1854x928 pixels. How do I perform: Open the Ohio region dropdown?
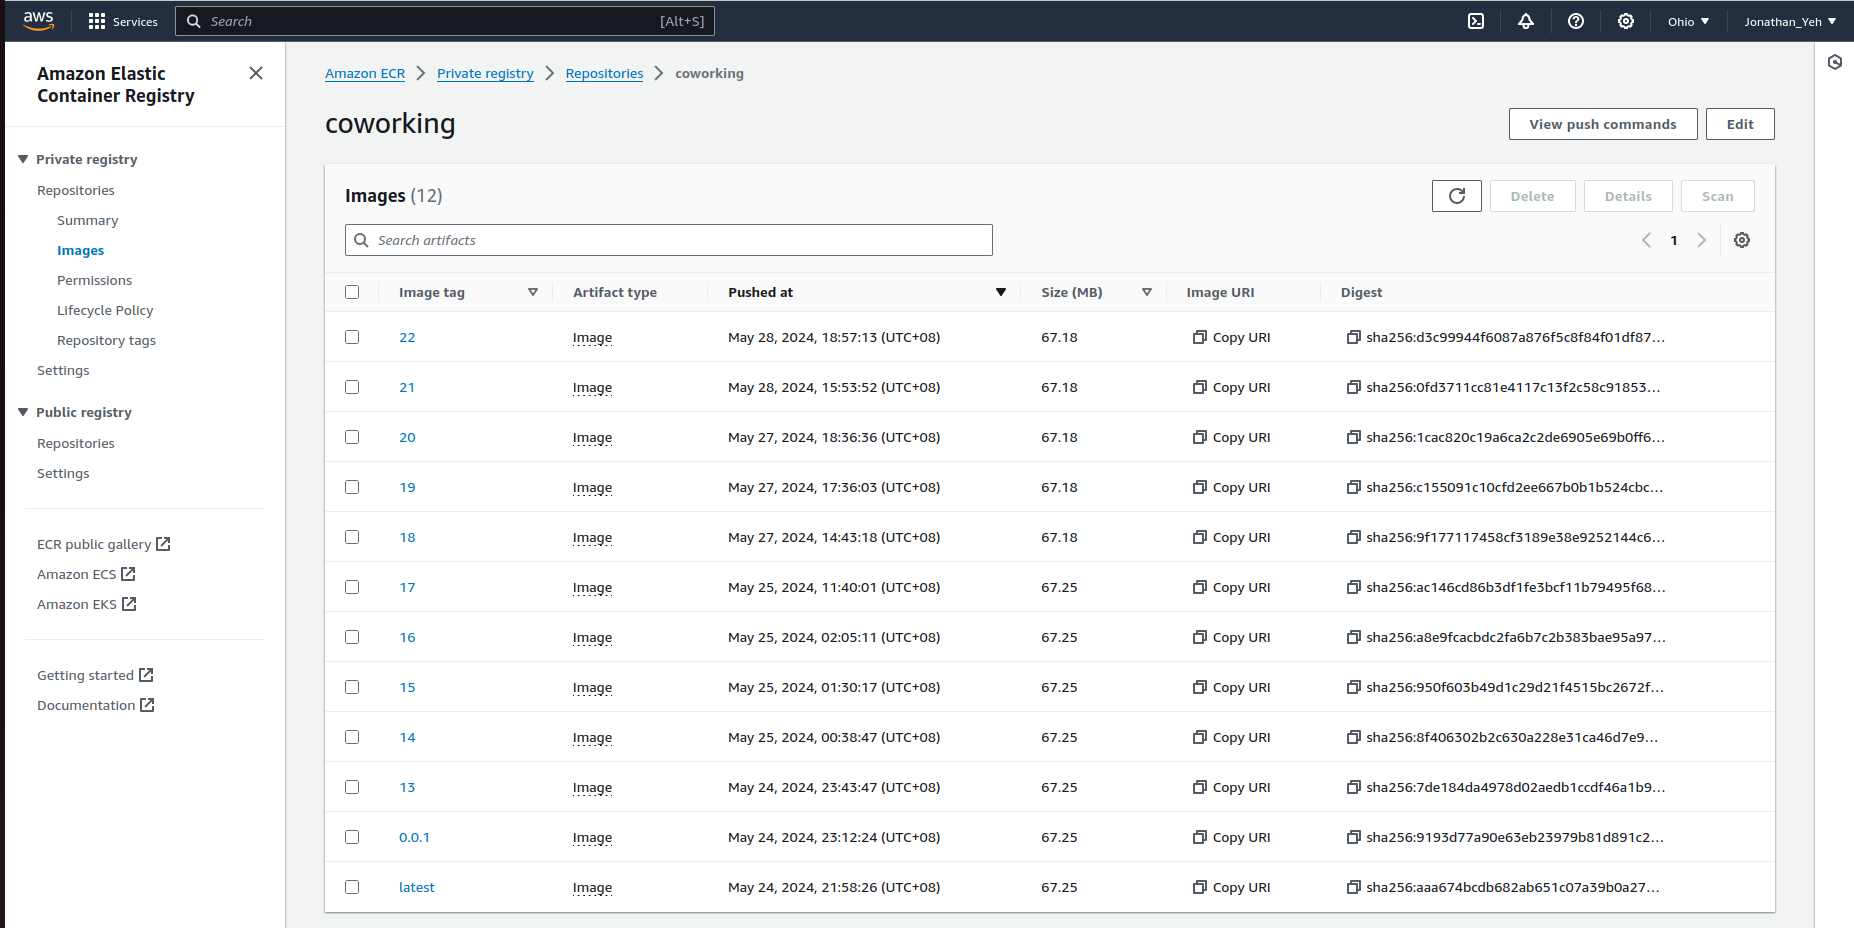(x=1688, y=21)
